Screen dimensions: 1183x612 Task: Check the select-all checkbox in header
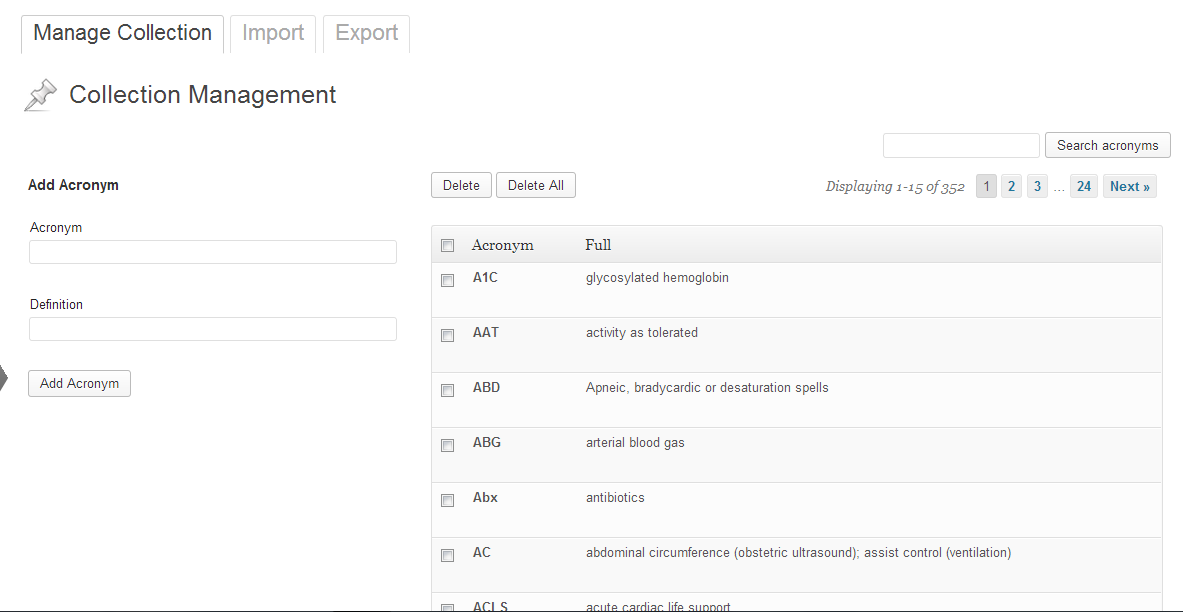(447, 245)
